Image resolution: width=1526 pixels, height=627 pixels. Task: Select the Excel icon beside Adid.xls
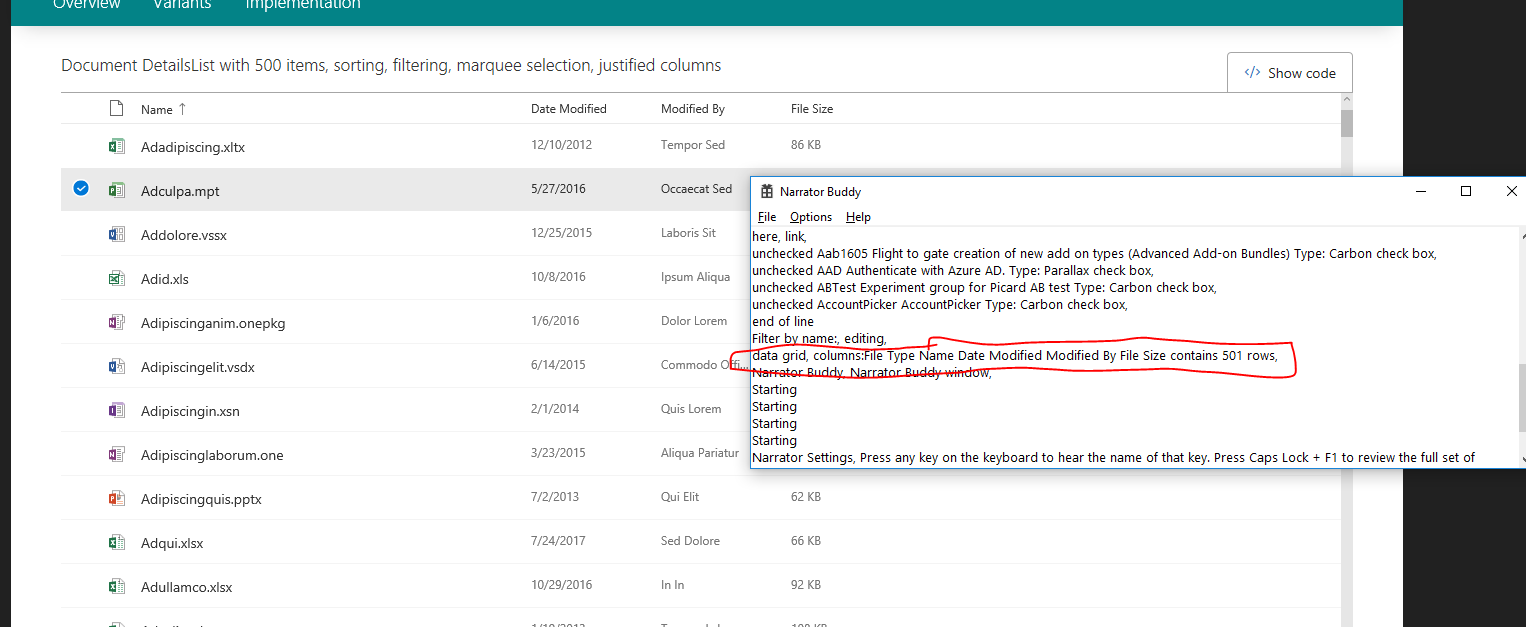117,277
